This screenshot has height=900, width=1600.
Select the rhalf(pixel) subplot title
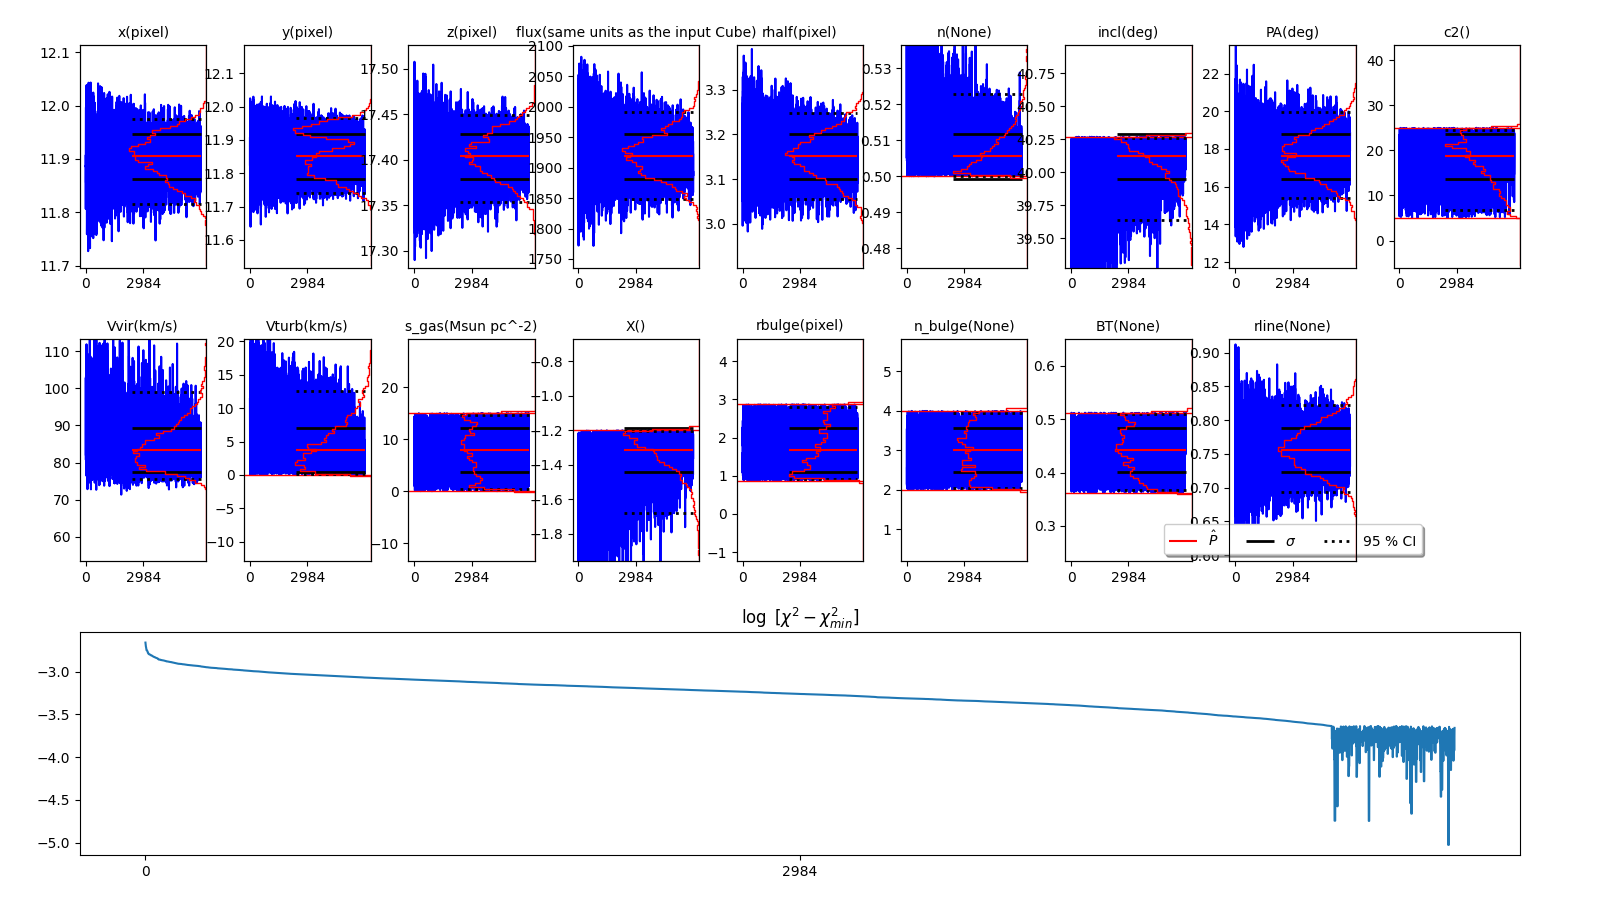click(x=799, y=32)
